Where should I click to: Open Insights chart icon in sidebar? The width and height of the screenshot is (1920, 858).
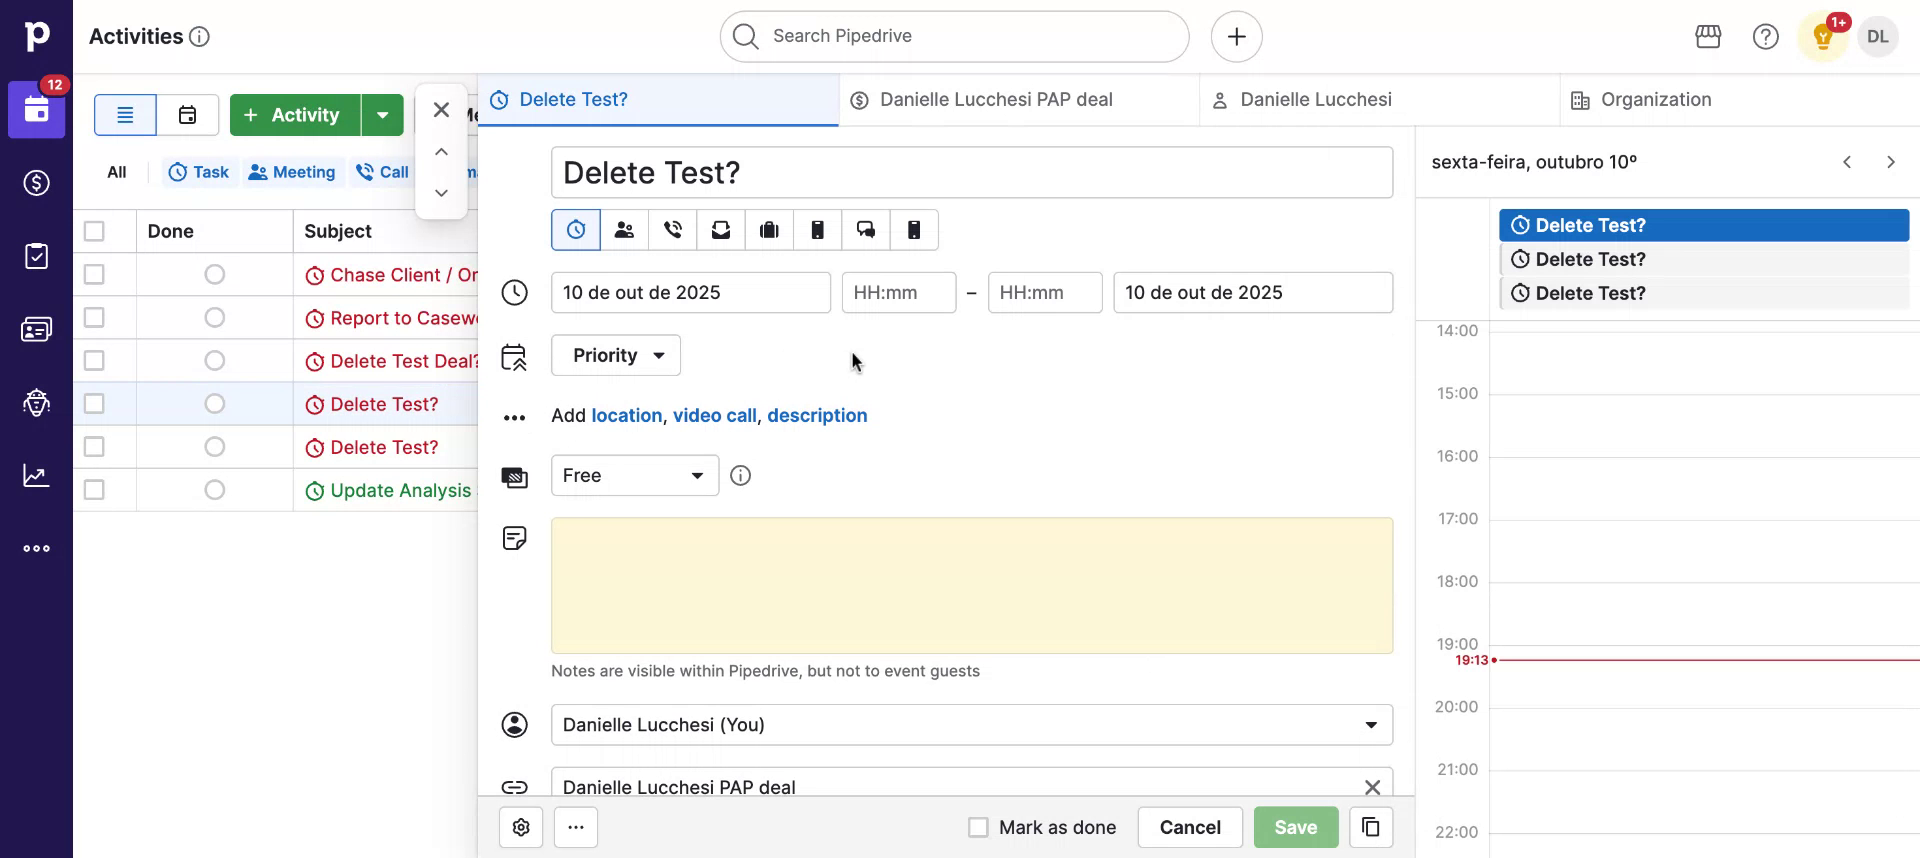(x=37, y=475)
